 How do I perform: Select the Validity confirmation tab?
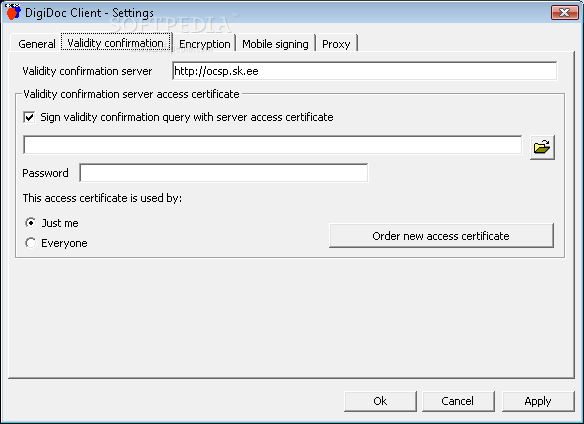pos(115,42)
